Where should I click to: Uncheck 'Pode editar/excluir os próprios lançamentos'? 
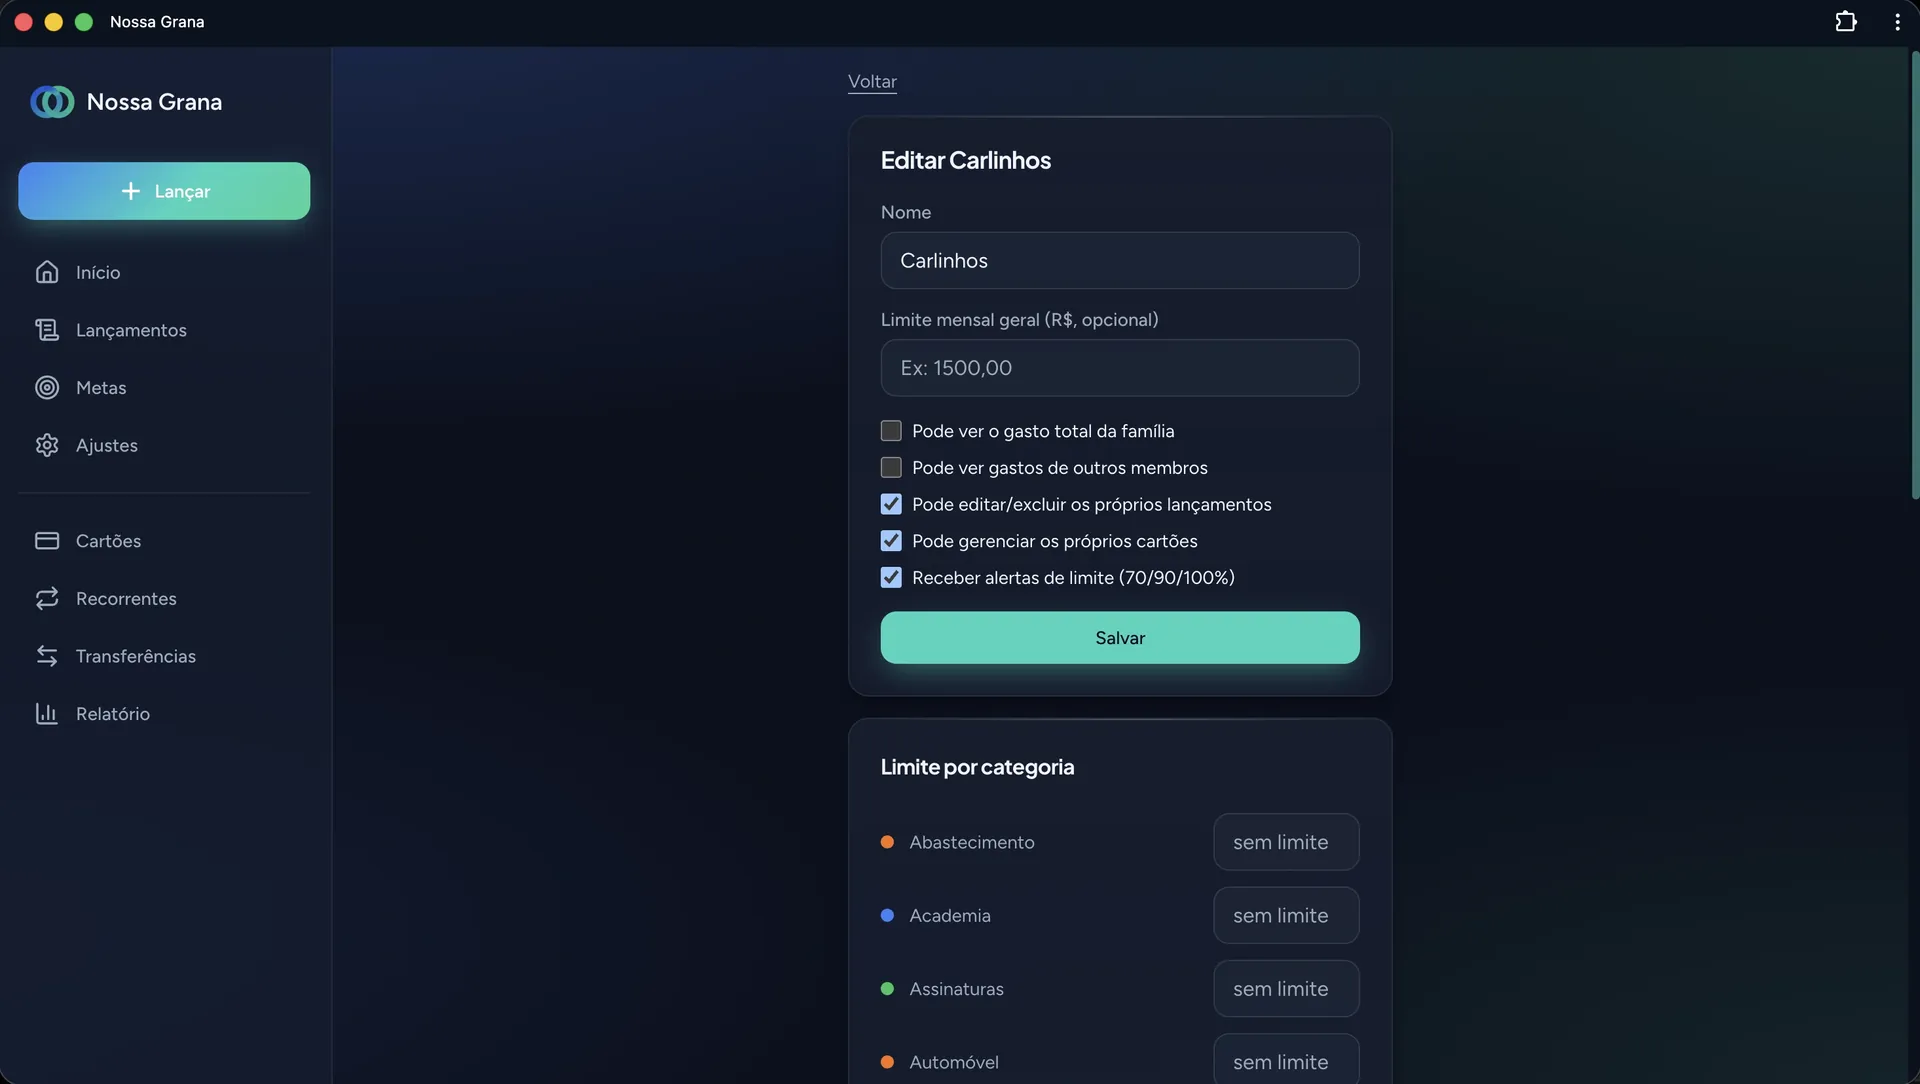(891, 505)
